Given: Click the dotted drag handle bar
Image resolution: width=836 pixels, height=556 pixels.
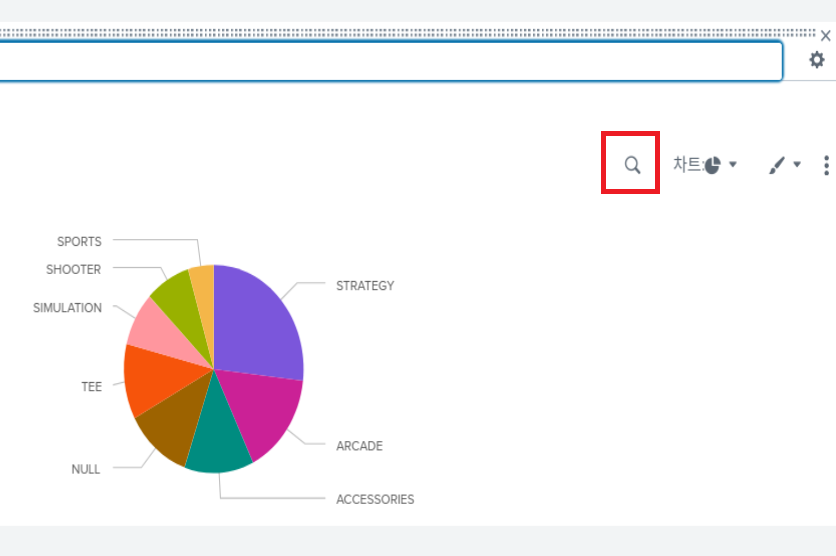Looking at the screenshot, I should (408, 33).
